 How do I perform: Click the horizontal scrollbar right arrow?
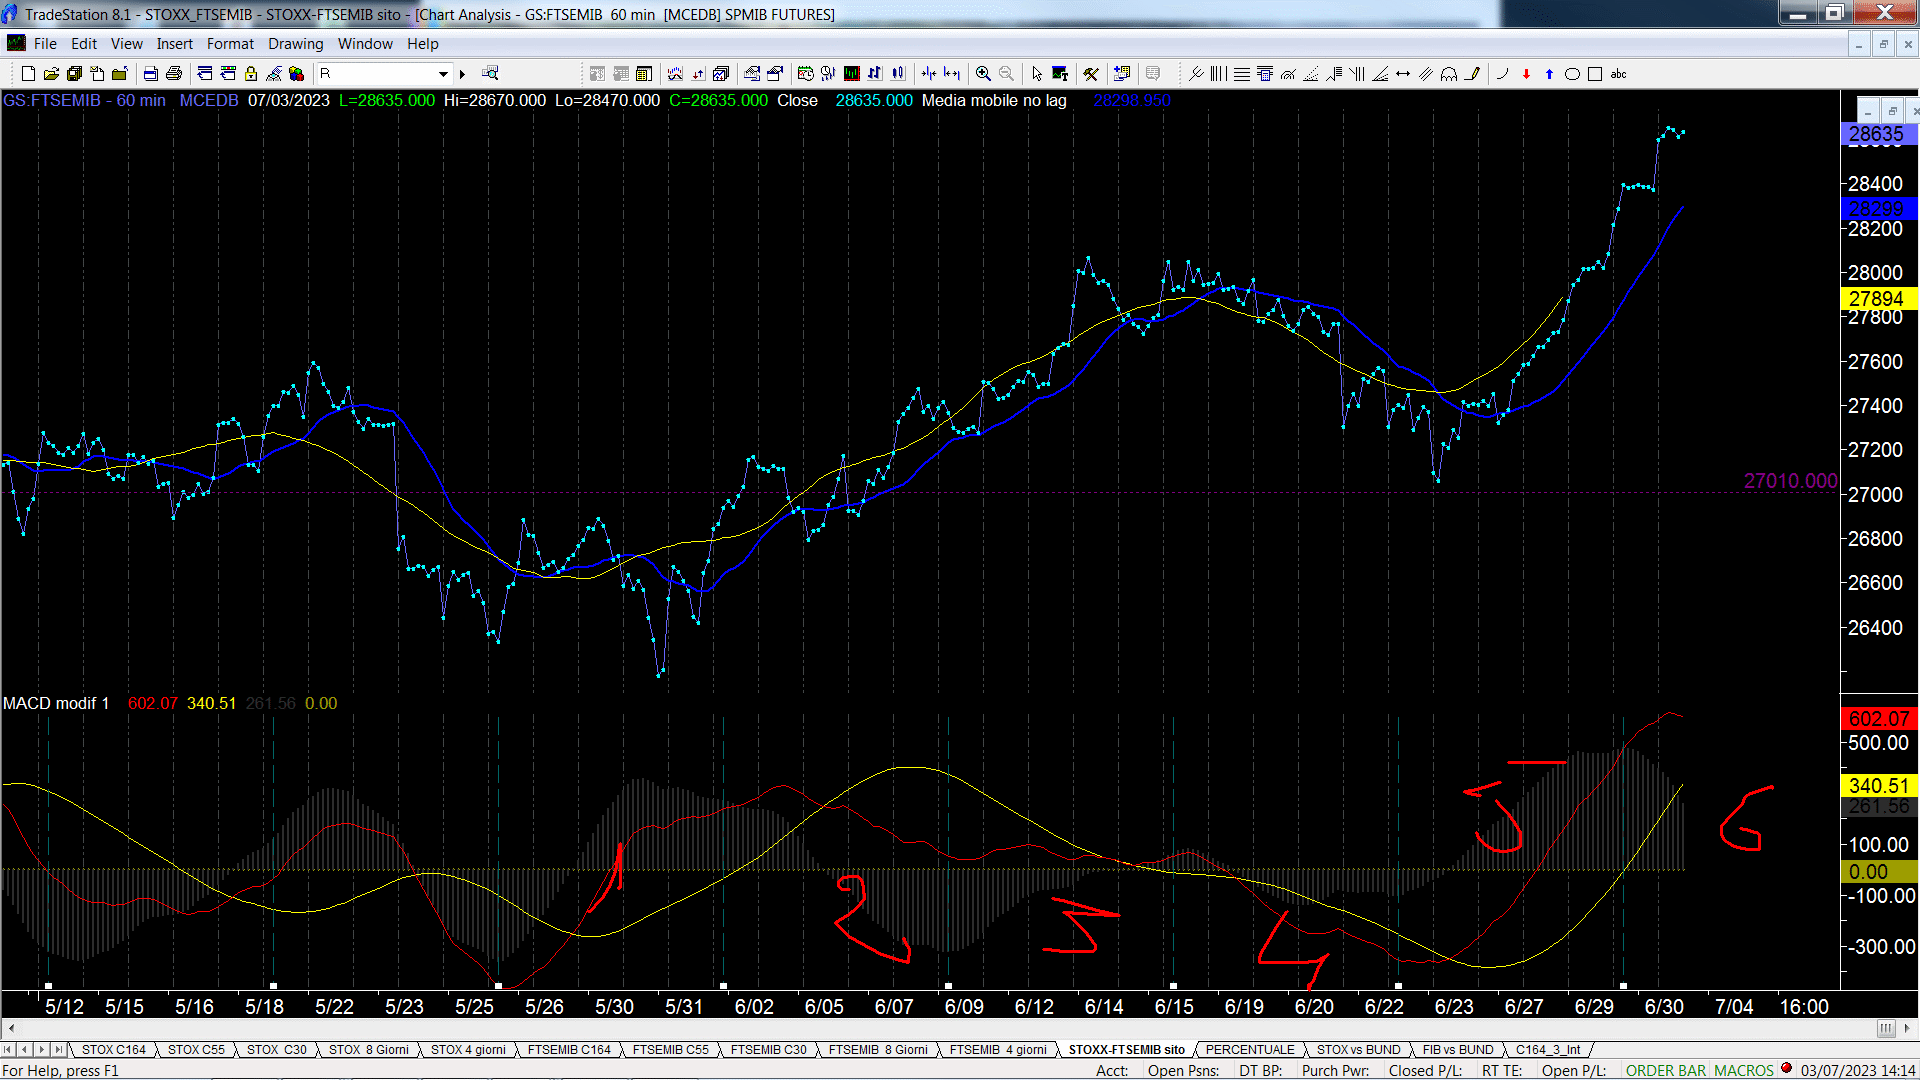coord(1906,1028)
